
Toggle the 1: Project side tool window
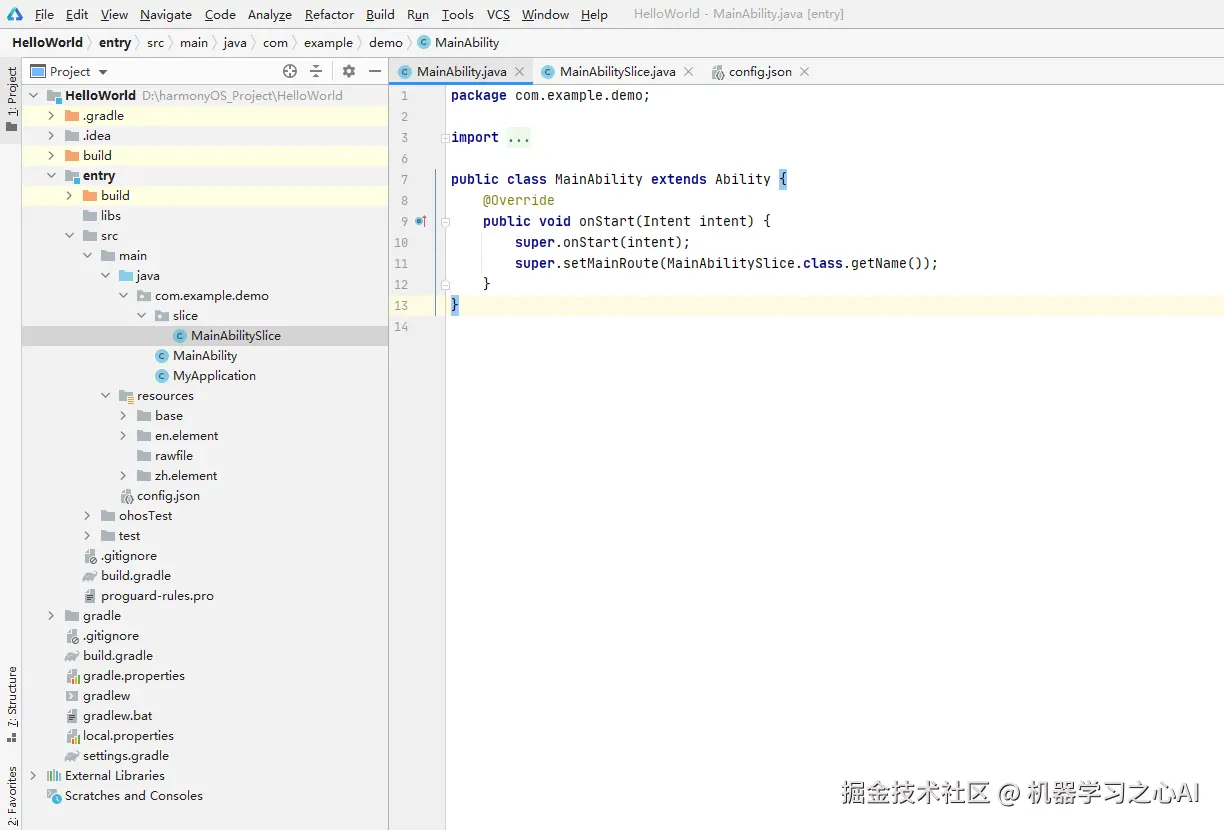tap(11, 100)
